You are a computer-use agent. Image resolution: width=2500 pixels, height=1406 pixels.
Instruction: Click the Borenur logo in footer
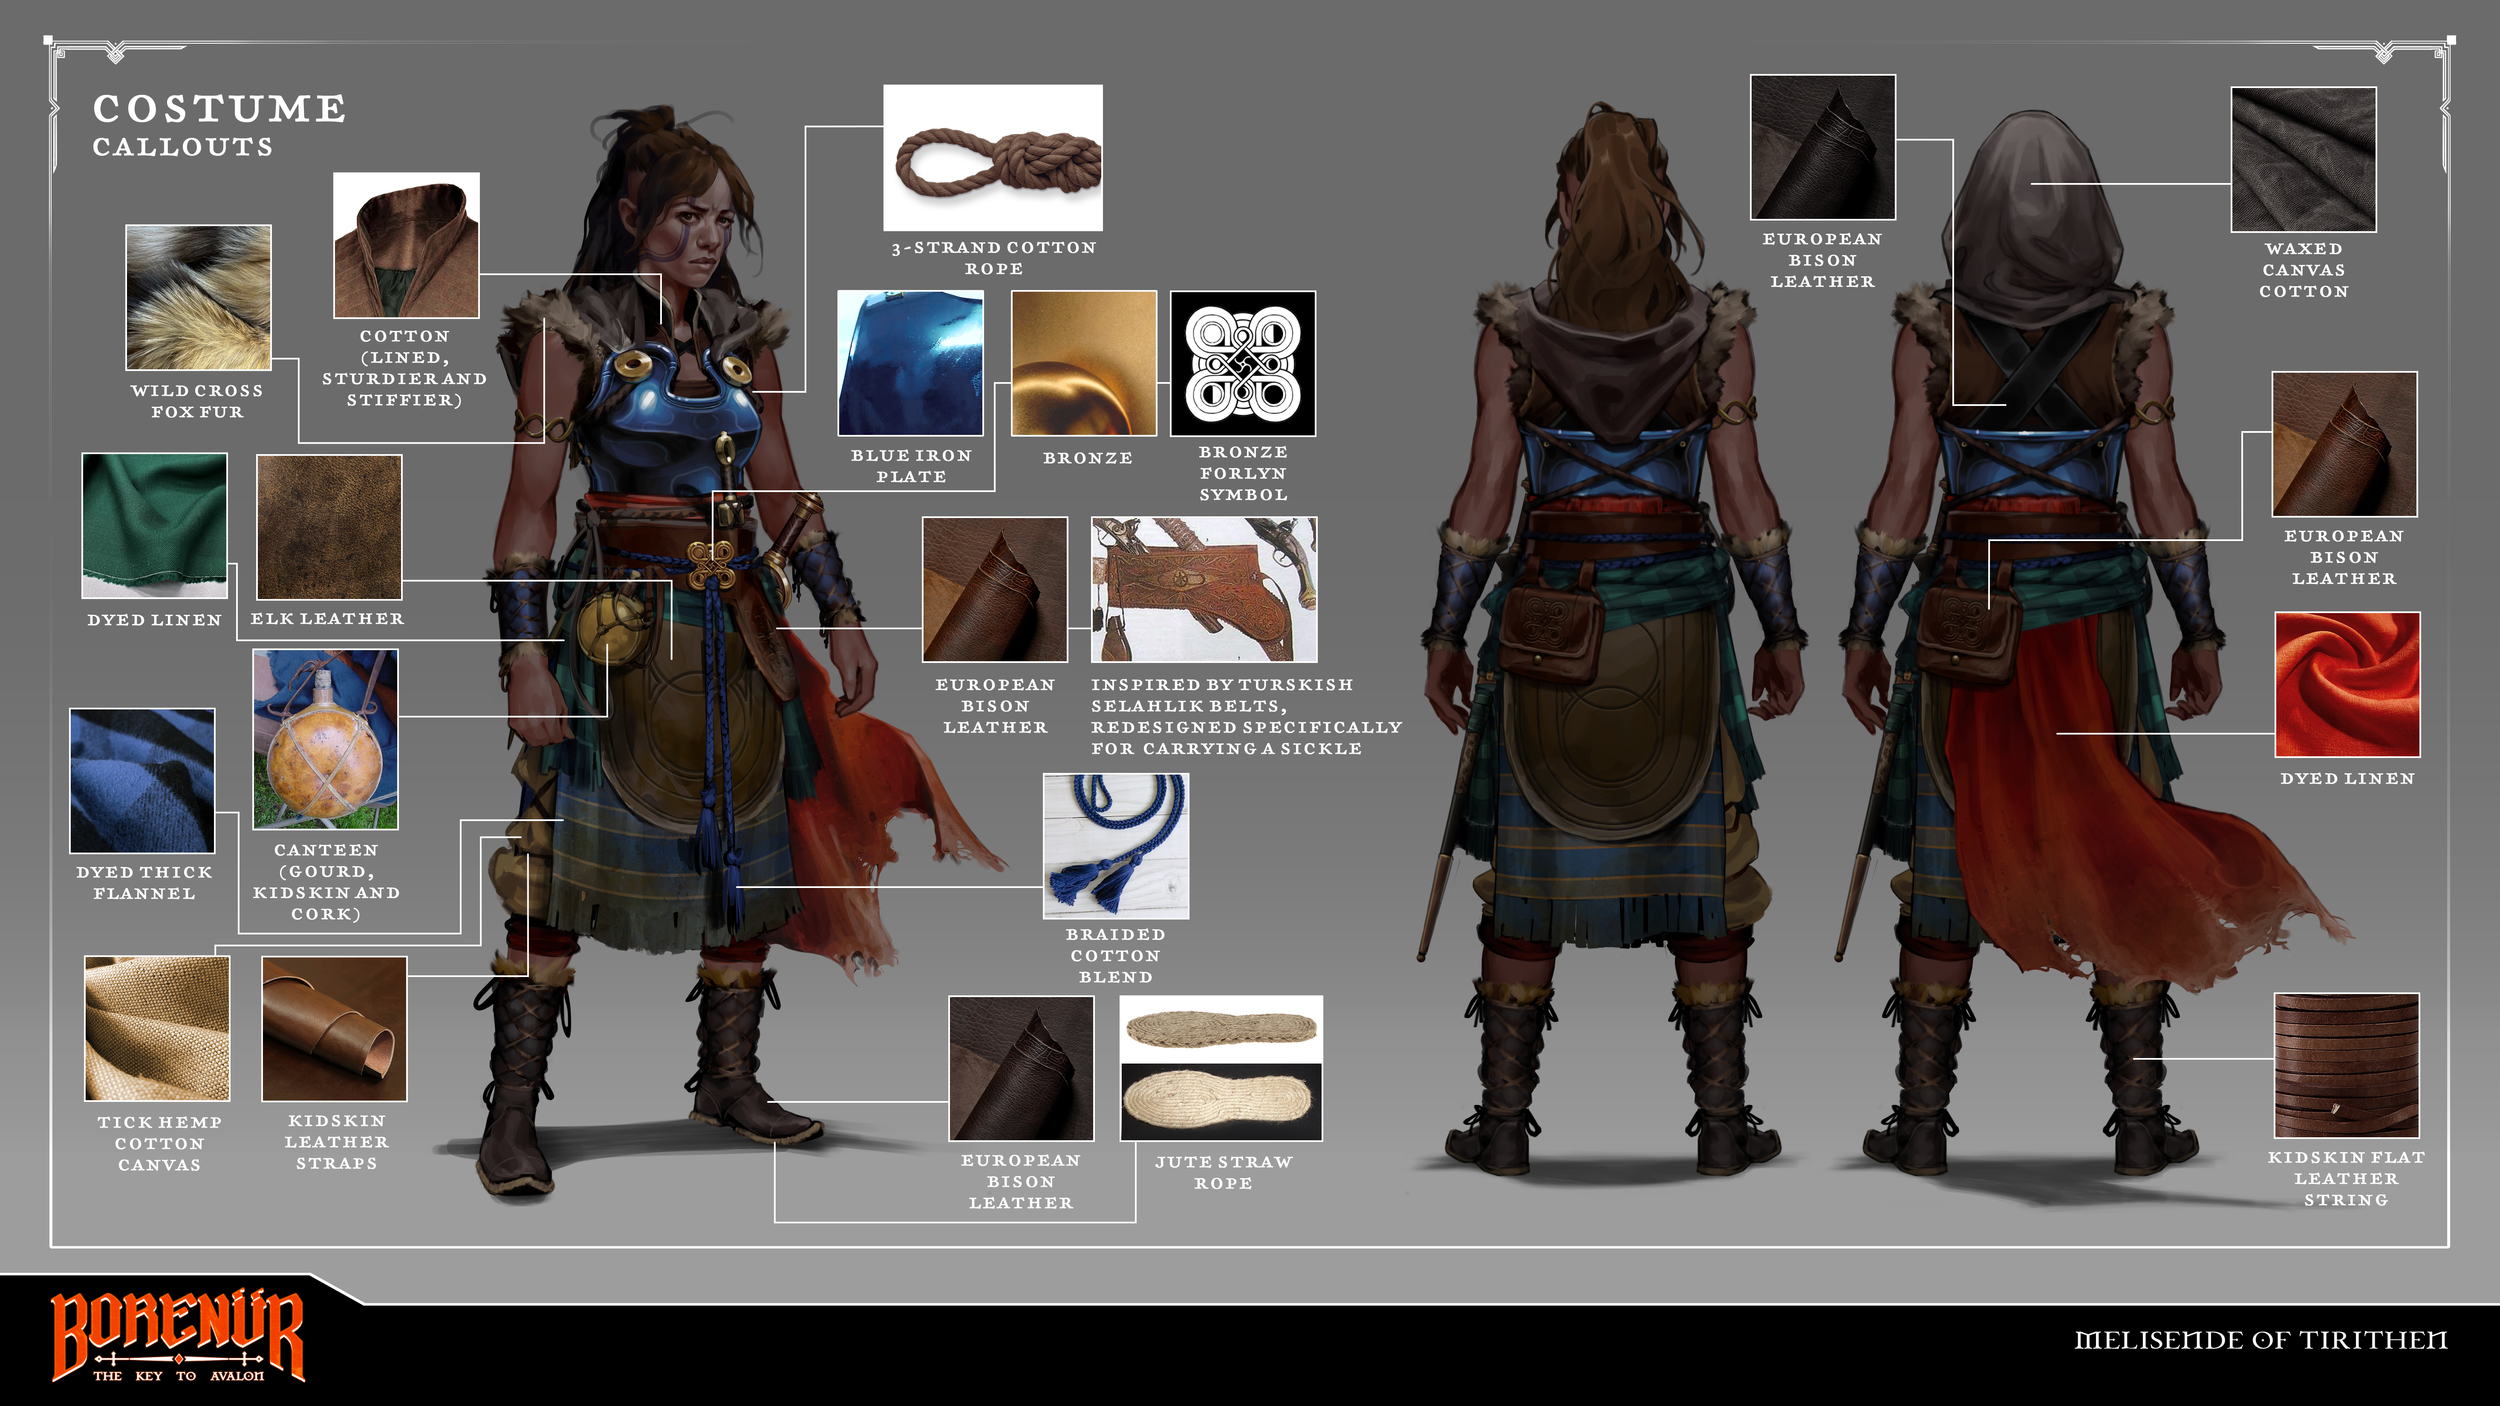(x=177, y=1336)
